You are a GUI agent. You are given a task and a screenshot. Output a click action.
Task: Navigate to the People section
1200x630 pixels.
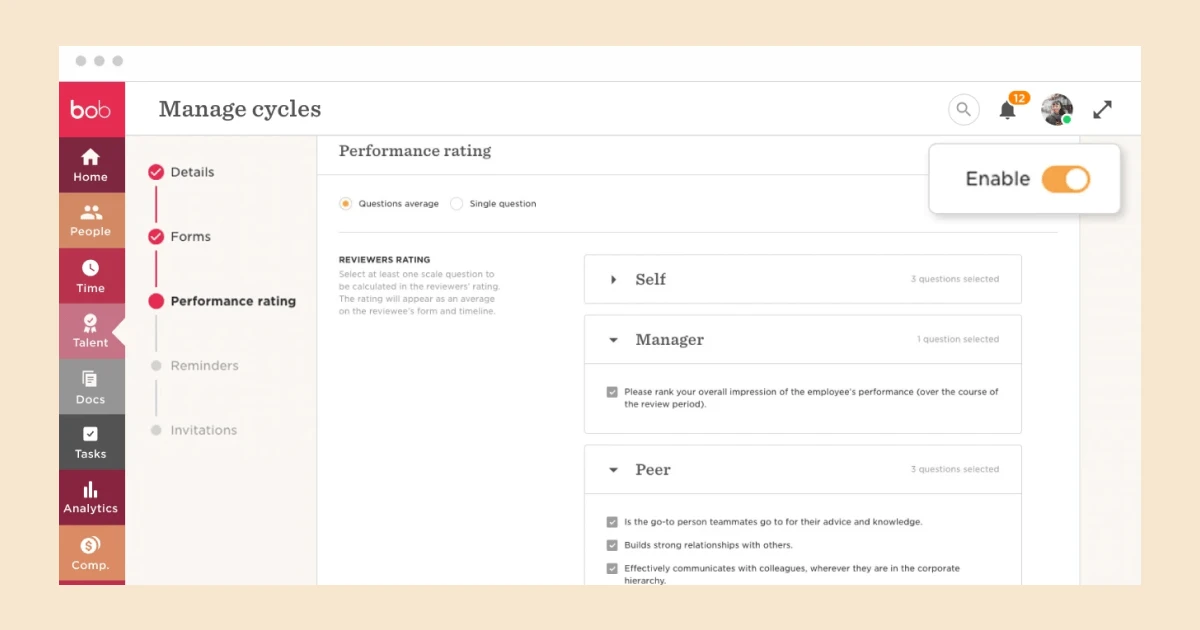91,220
